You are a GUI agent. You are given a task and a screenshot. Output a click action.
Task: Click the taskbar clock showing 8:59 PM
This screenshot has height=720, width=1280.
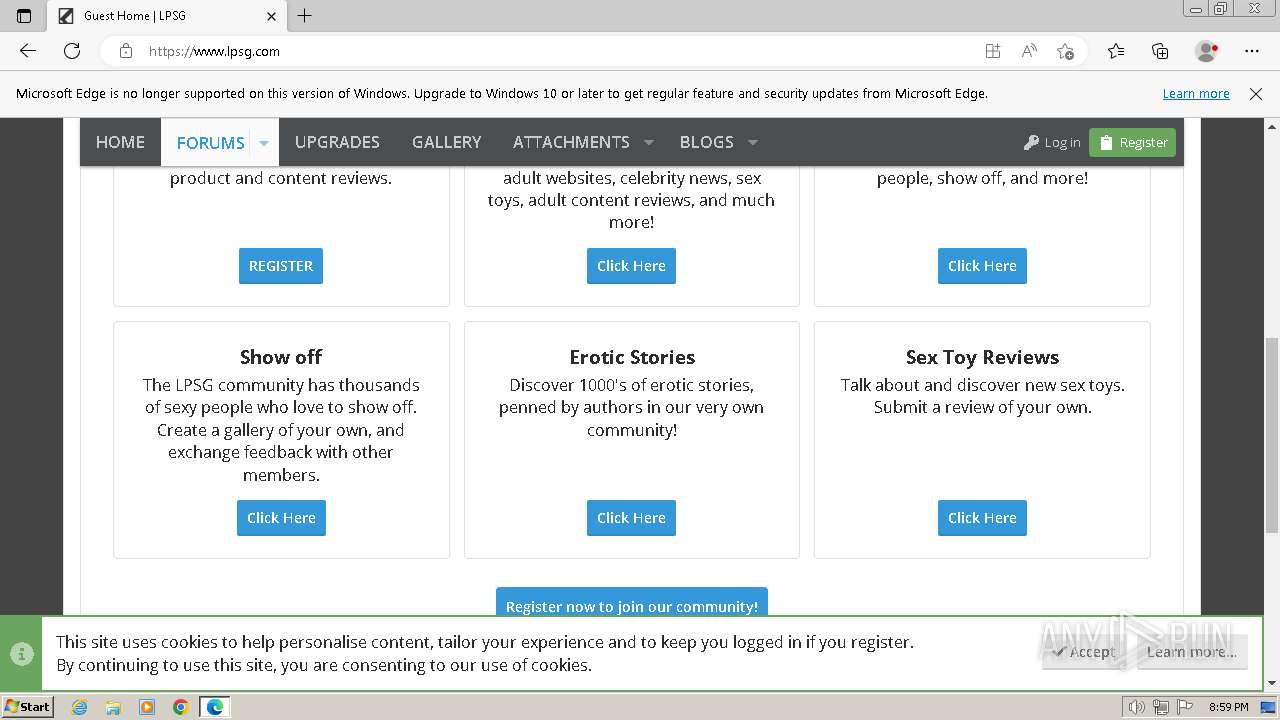coord(1228,707)
